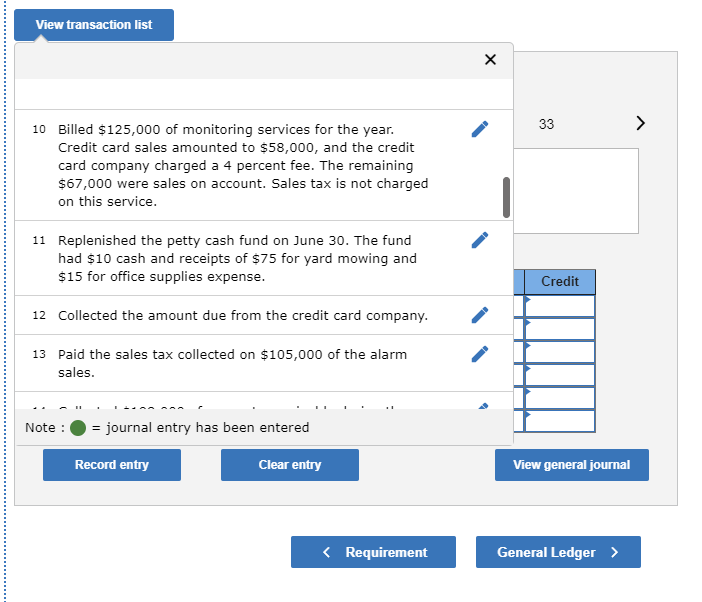Click transaction list scrollbar thumb
Screen dimensions: 702x602
506,197
